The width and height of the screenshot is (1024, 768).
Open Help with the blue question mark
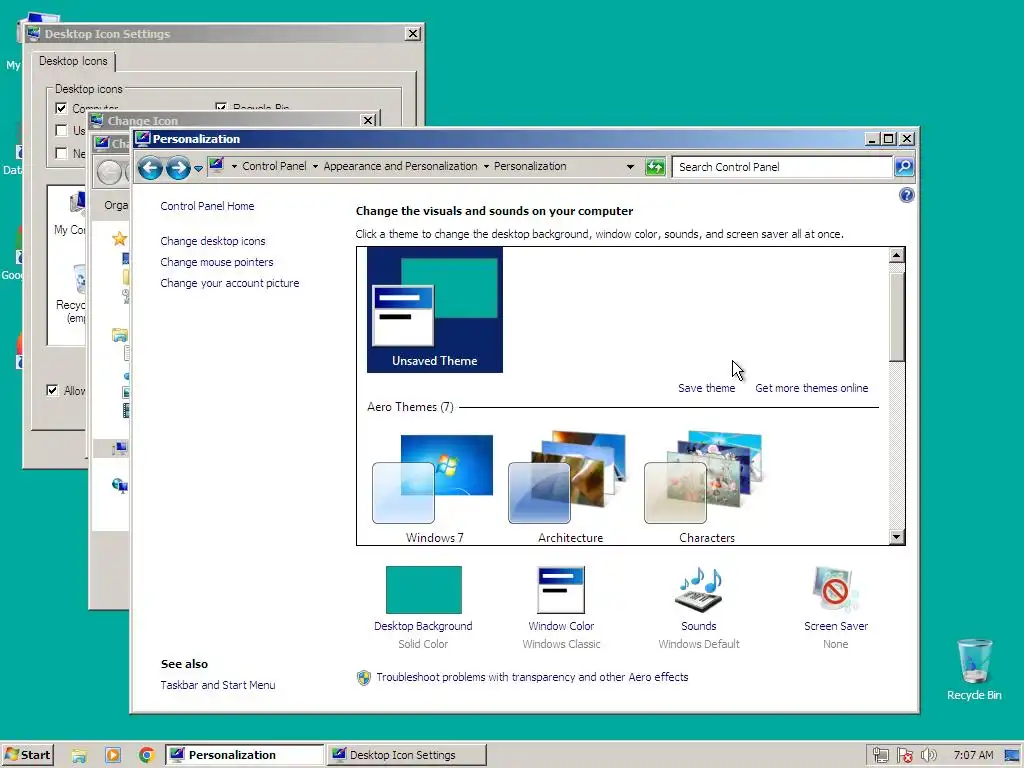pyautogui.click(x=906, y=195)
